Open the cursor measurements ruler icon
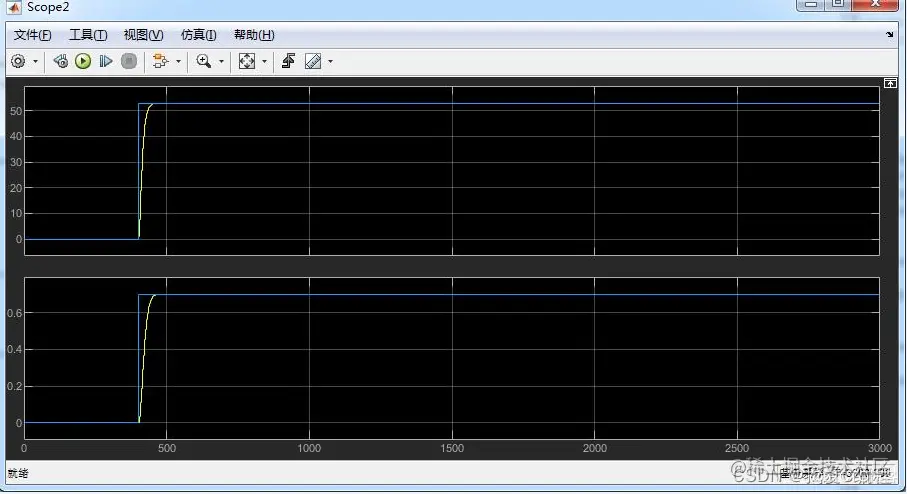 (313, 61)
